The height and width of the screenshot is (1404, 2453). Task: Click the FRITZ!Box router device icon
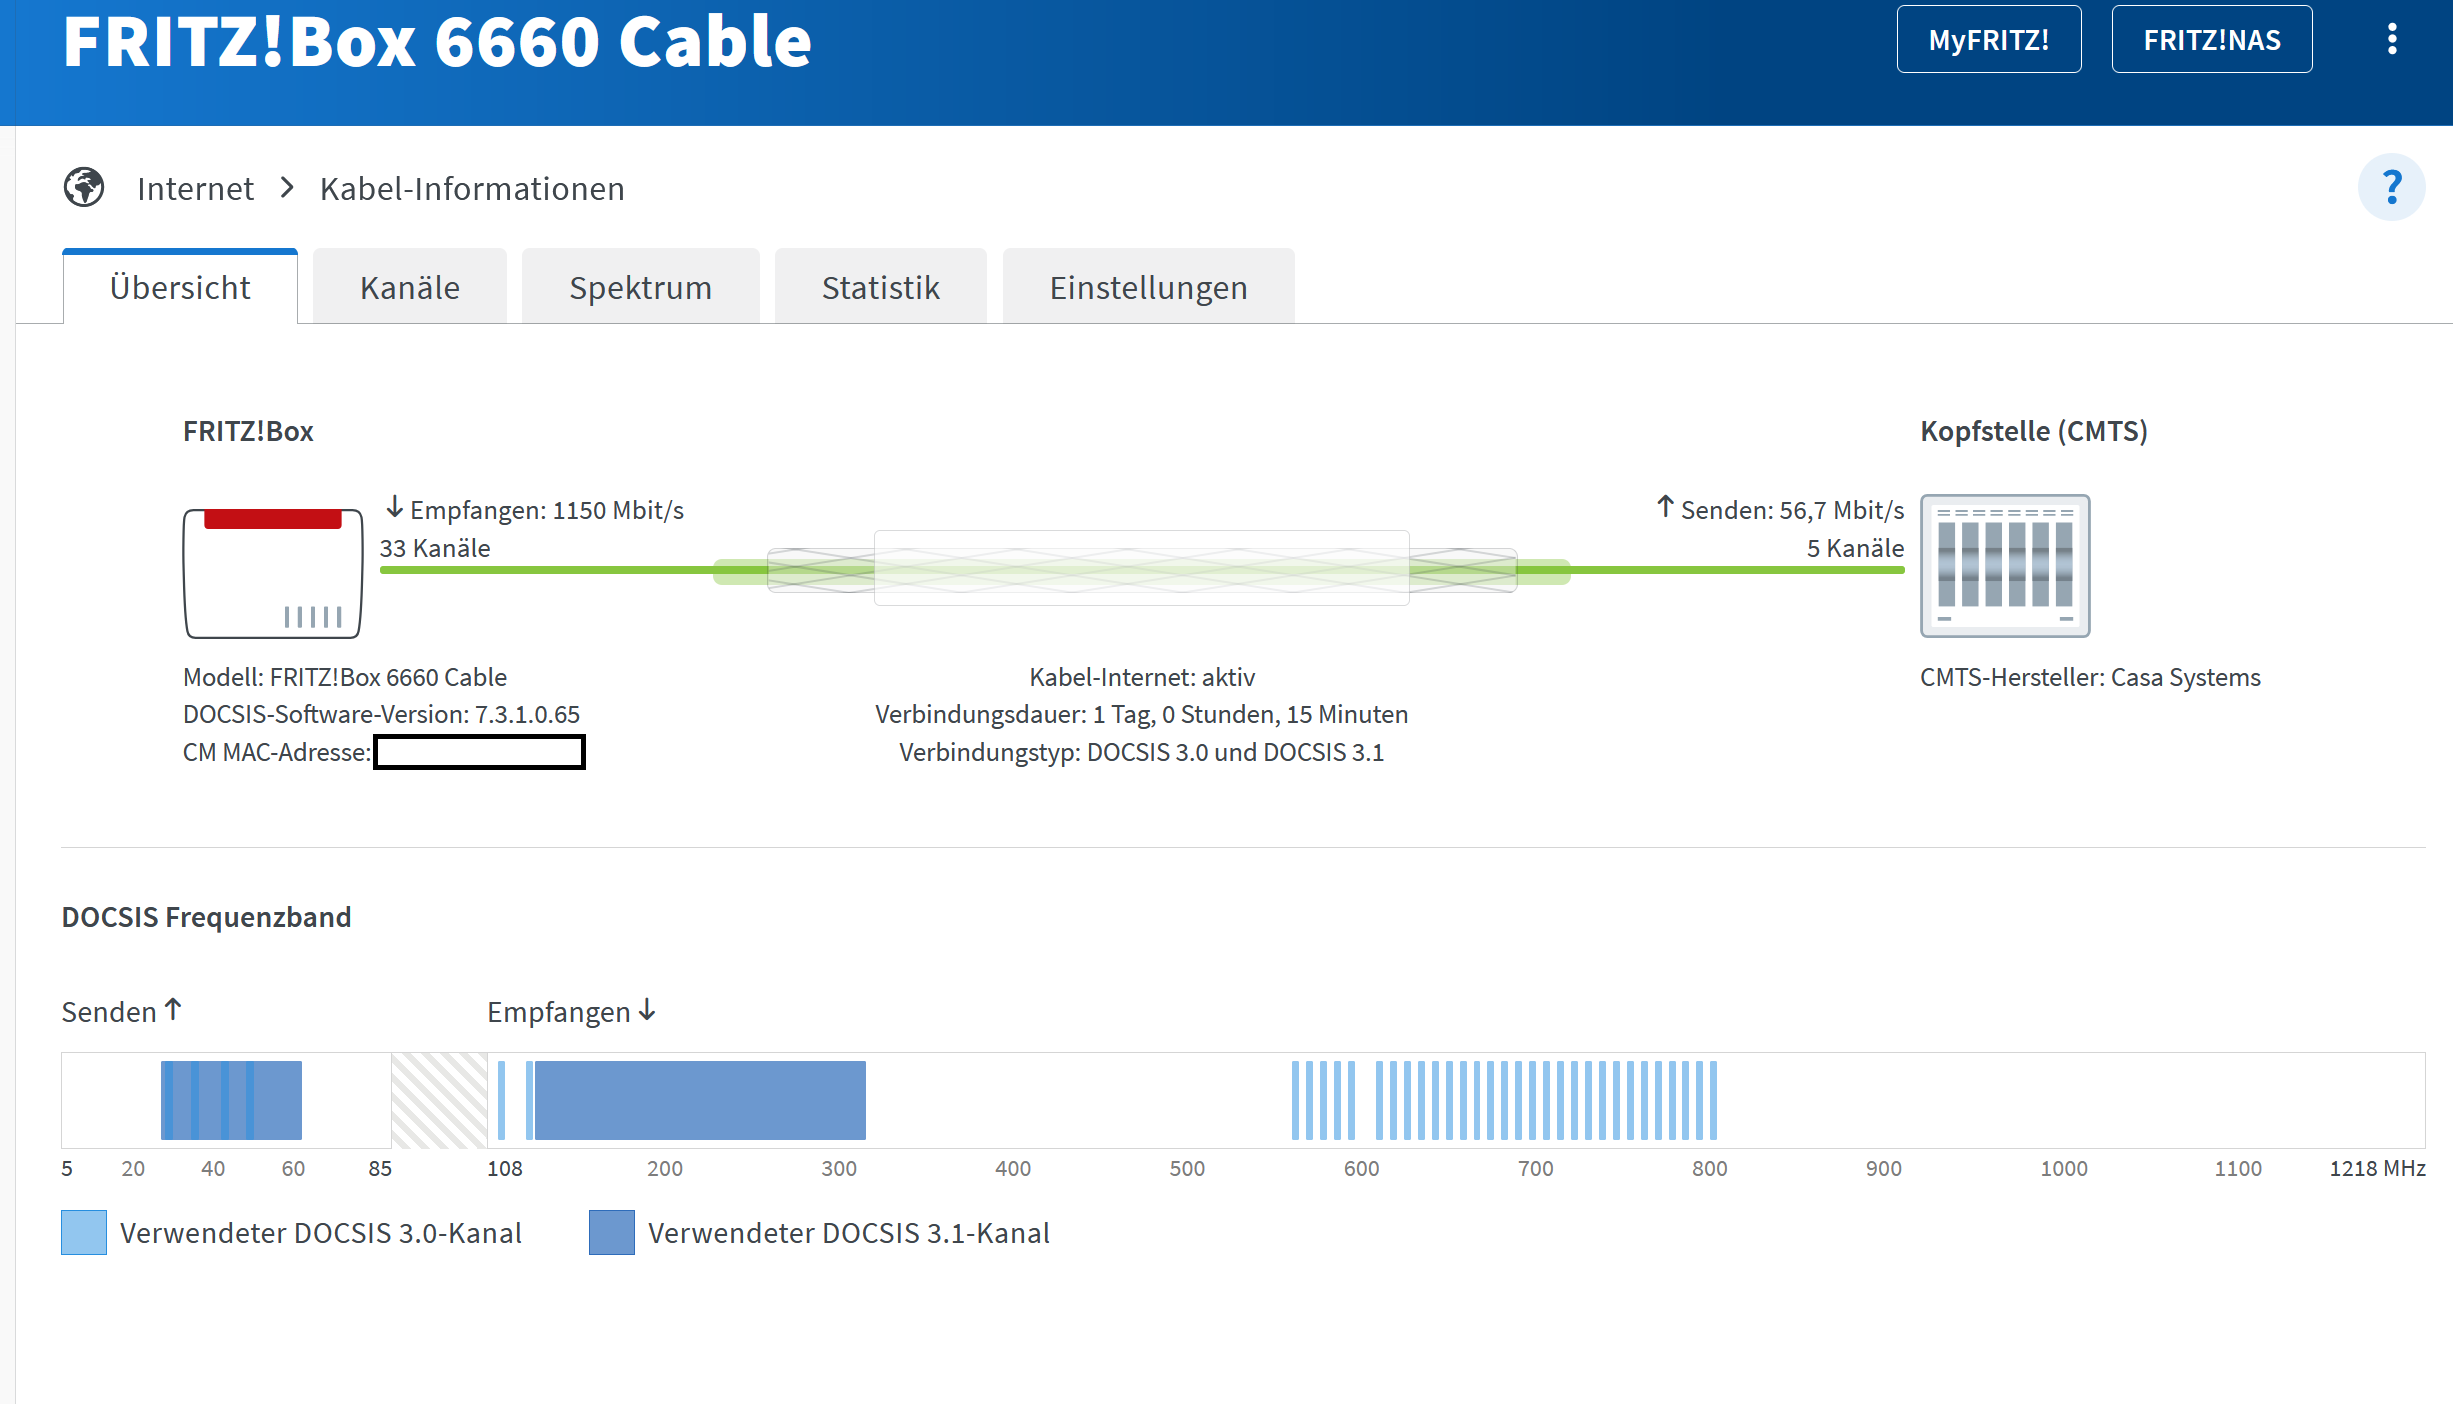coord(272,573)
